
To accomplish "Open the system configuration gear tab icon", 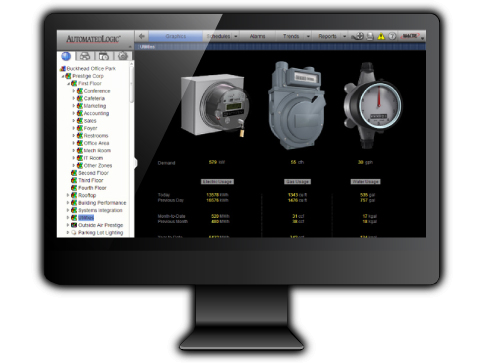I will pos(123,56).
